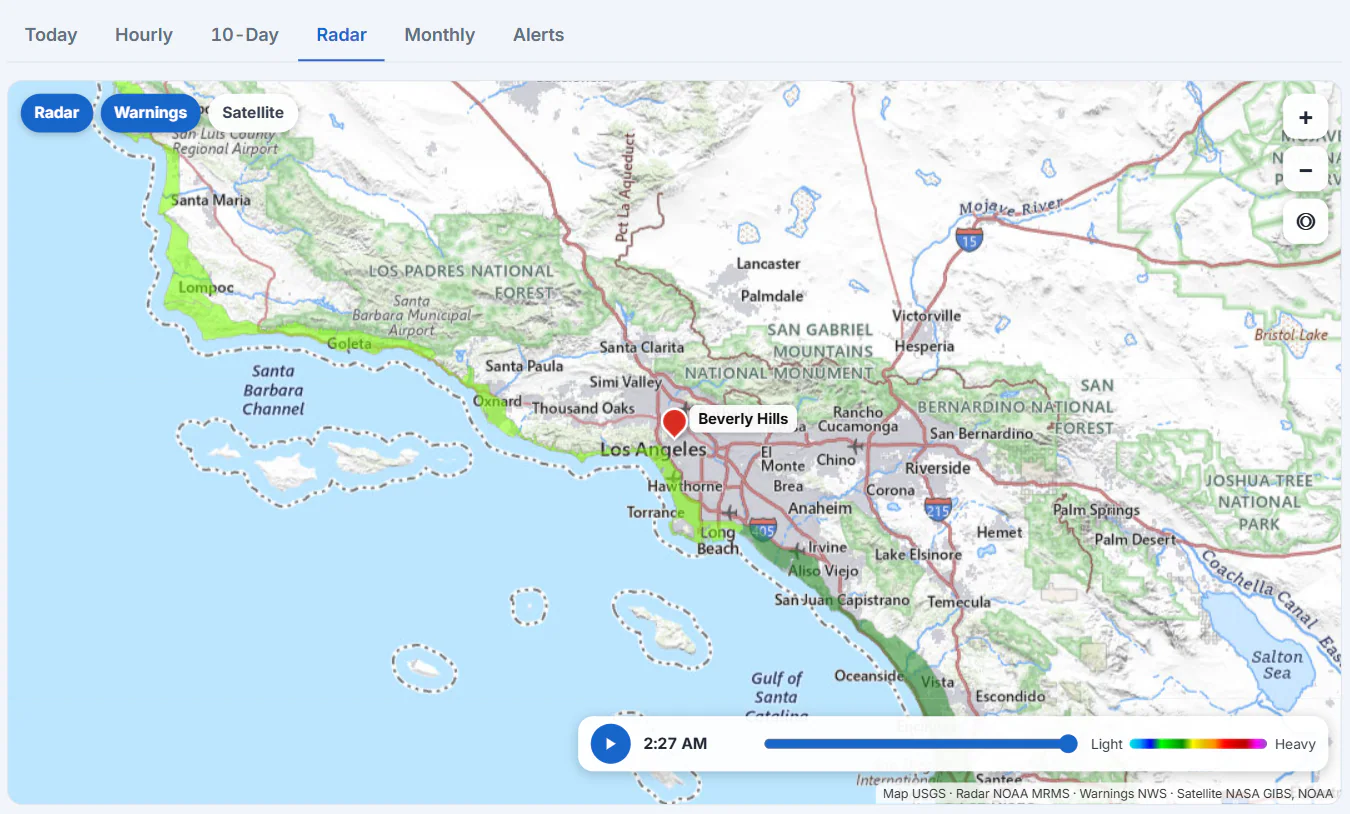Screen dimensions: 1350x814
Task: Play the radar animation
Action: coord(611,744)
